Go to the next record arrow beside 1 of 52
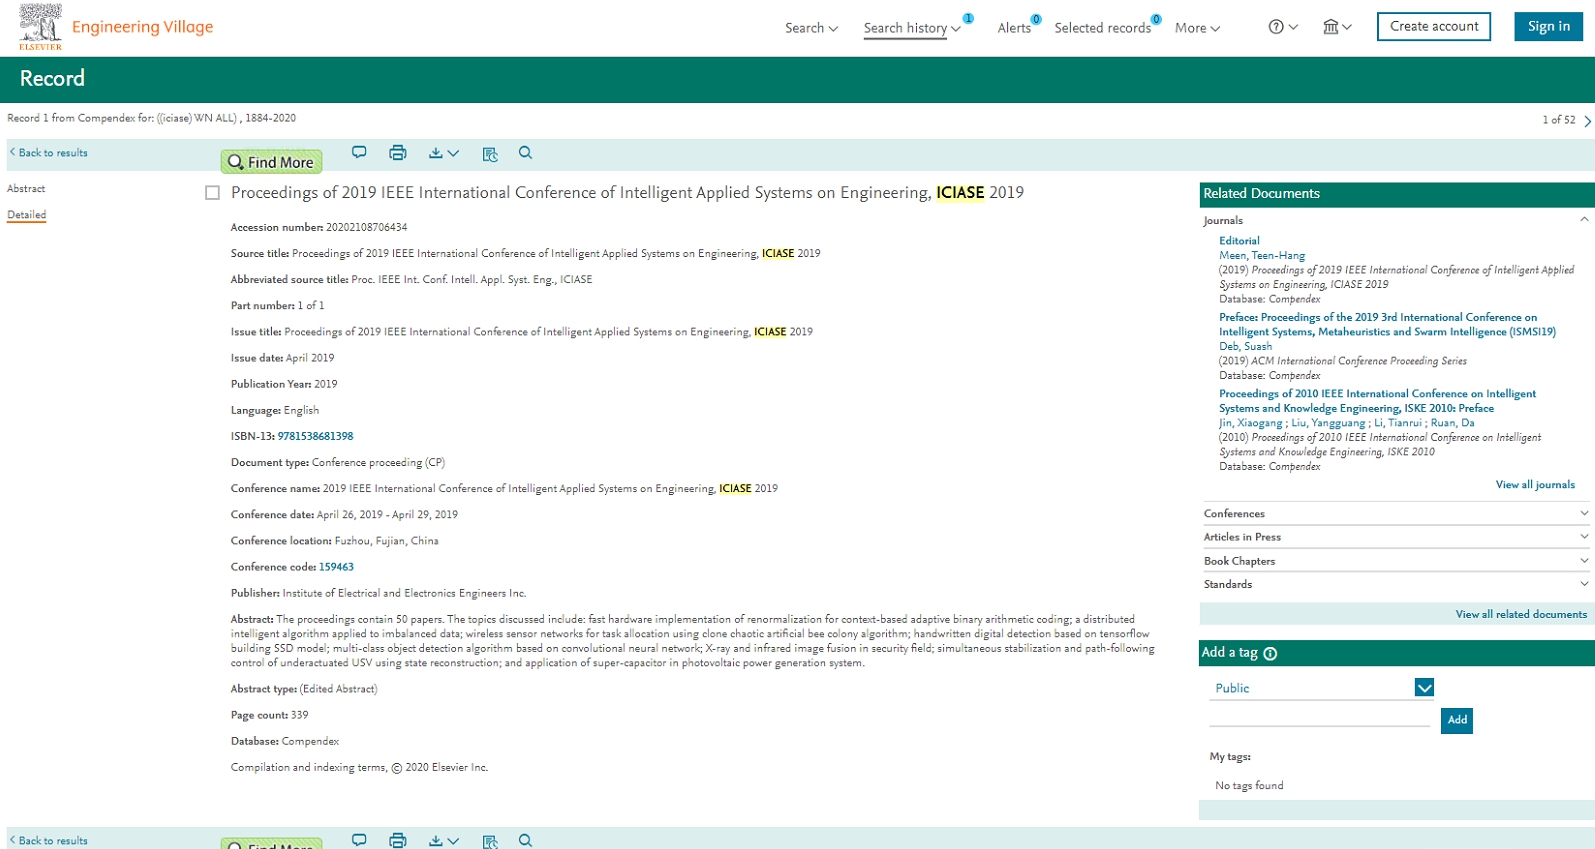The width and height of the screenshot is (1595, 849). pos(1587,121)
